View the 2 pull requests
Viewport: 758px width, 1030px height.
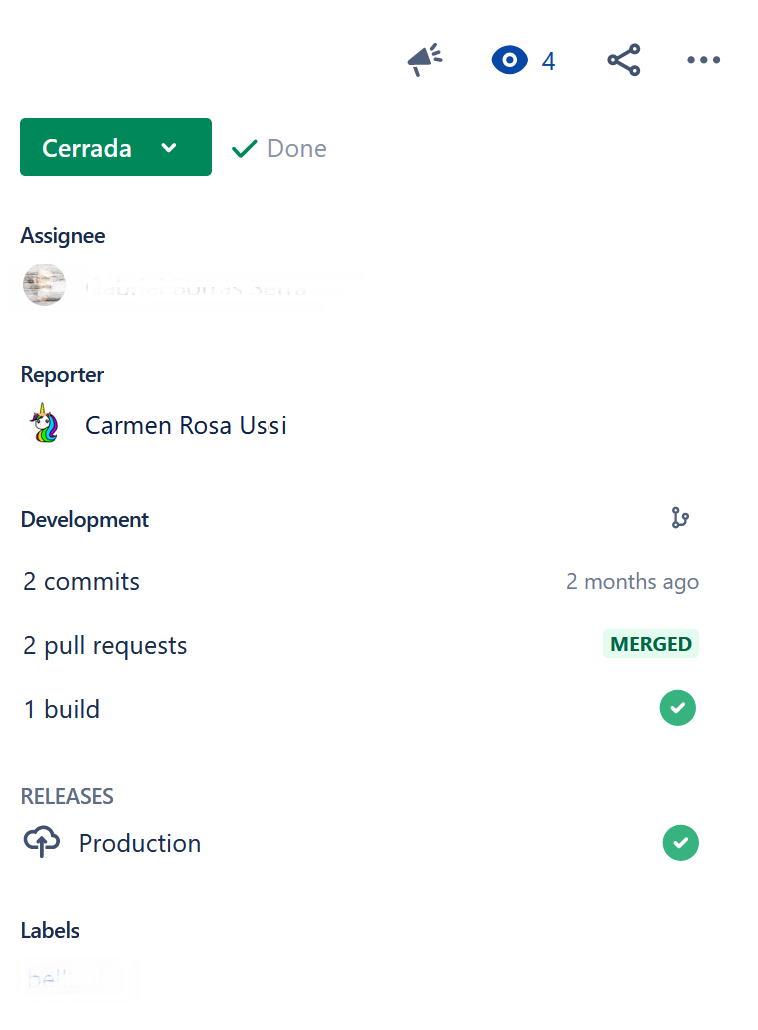[x=105, y=645]
